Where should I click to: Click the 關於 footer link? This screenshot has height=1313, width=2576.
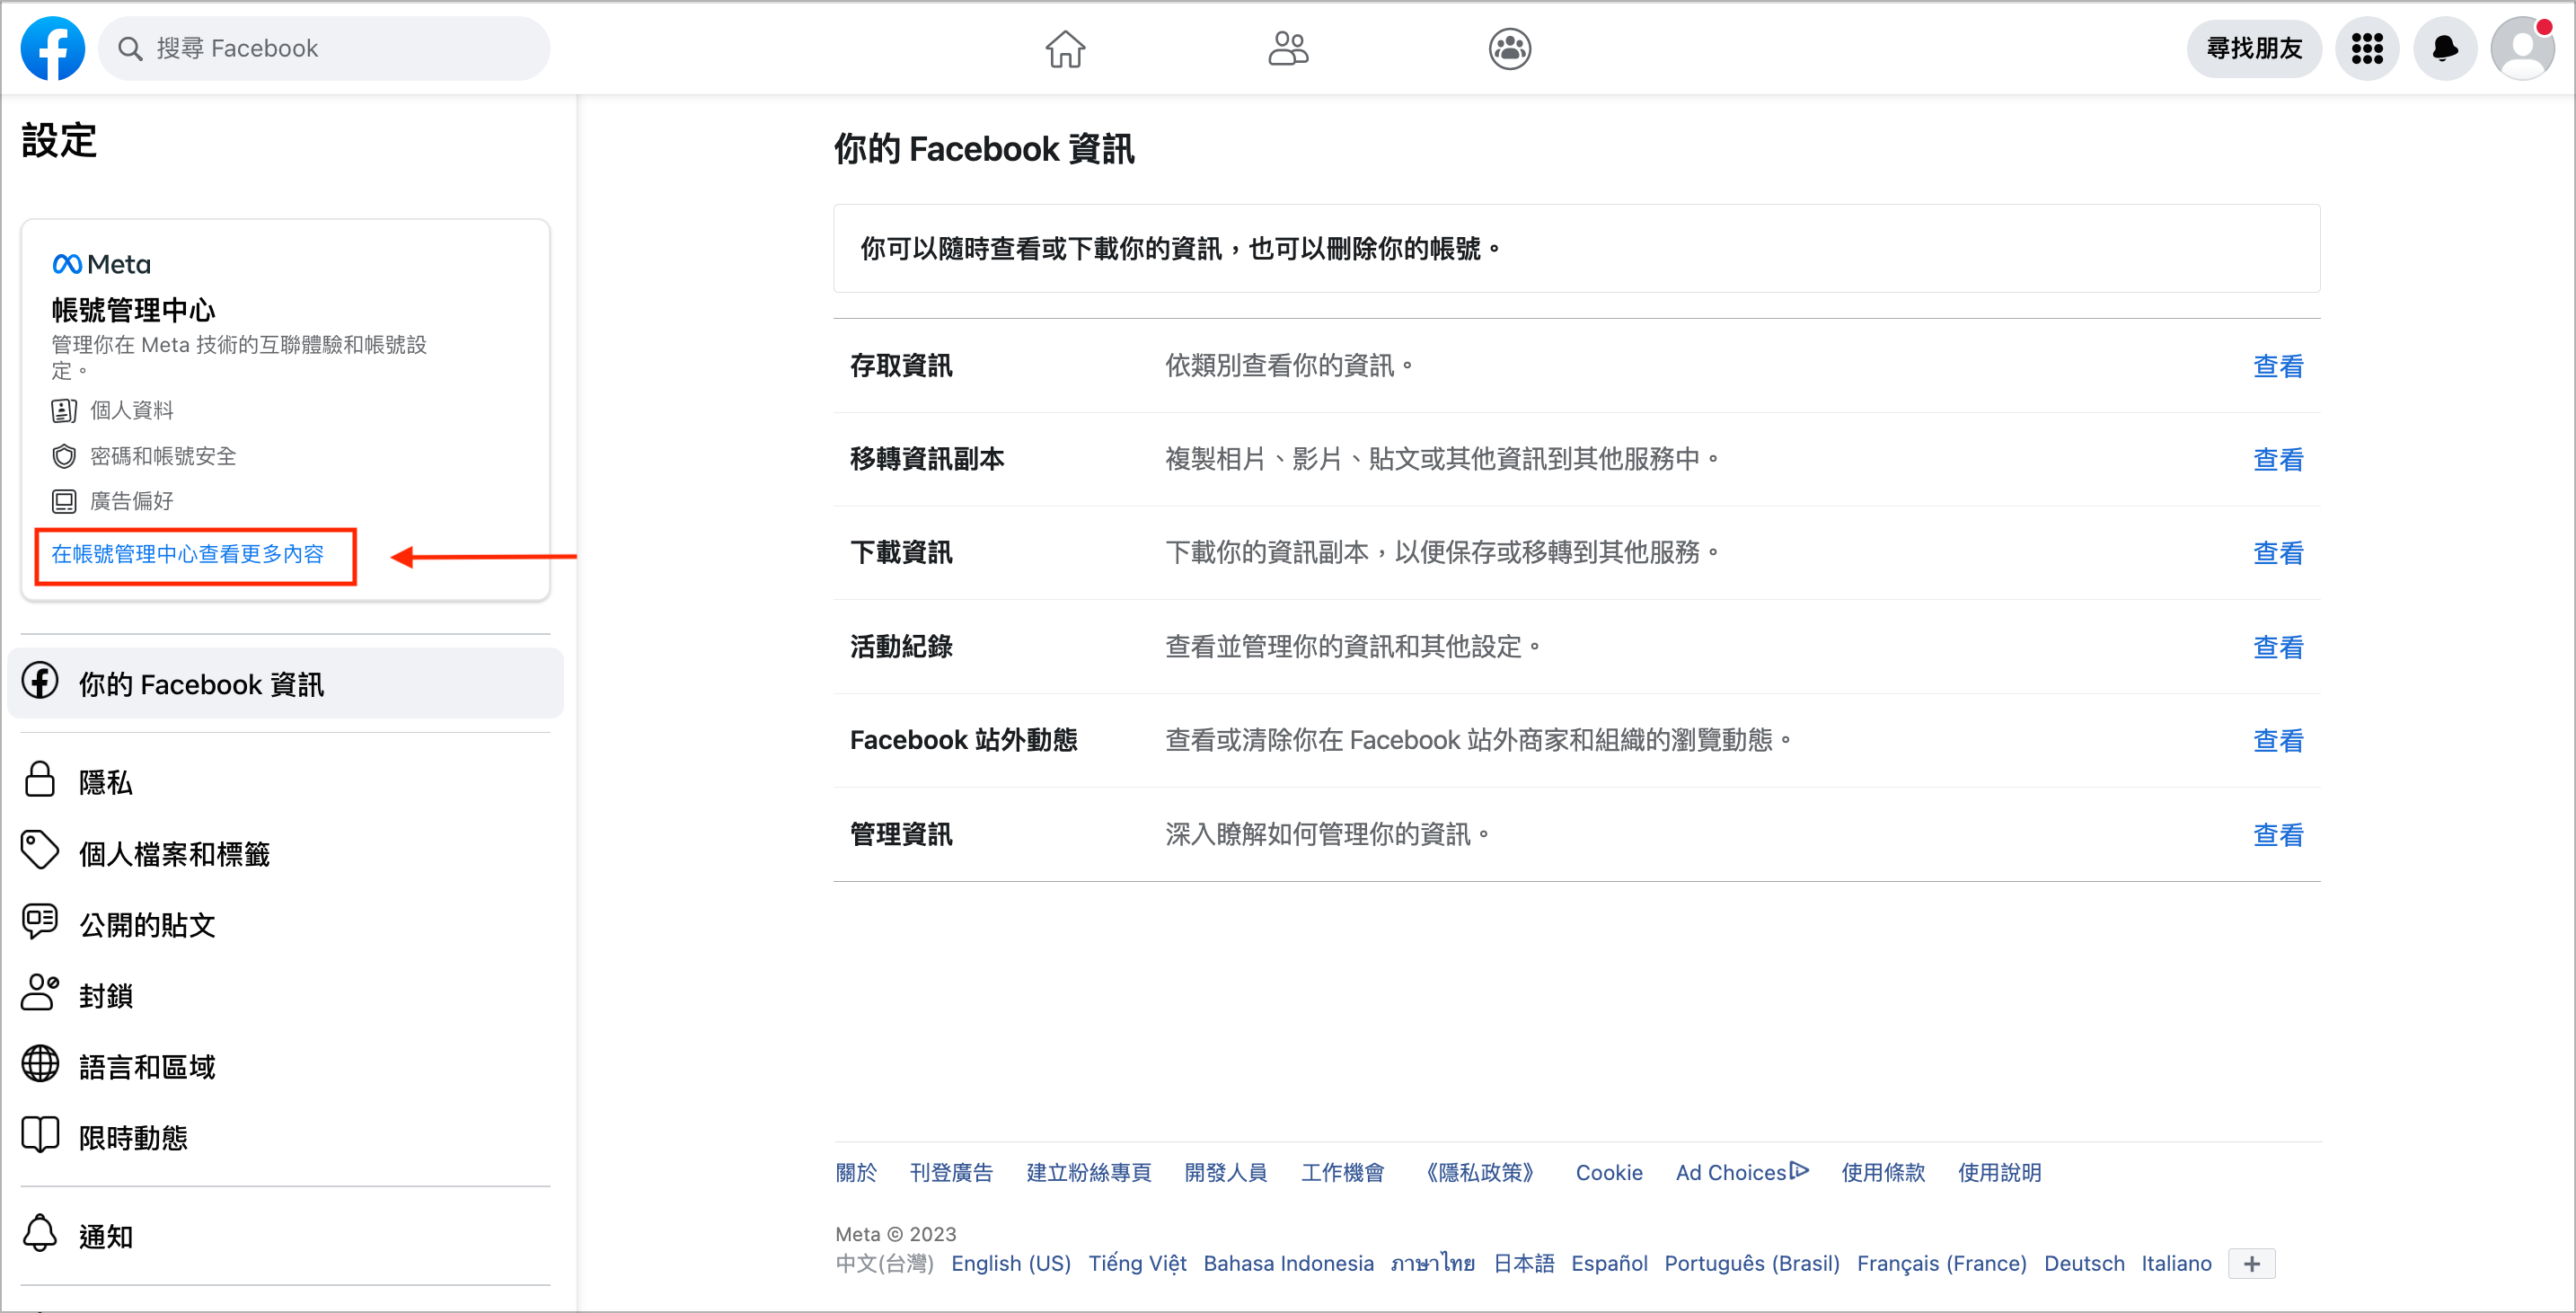[x=856, y=1172]
